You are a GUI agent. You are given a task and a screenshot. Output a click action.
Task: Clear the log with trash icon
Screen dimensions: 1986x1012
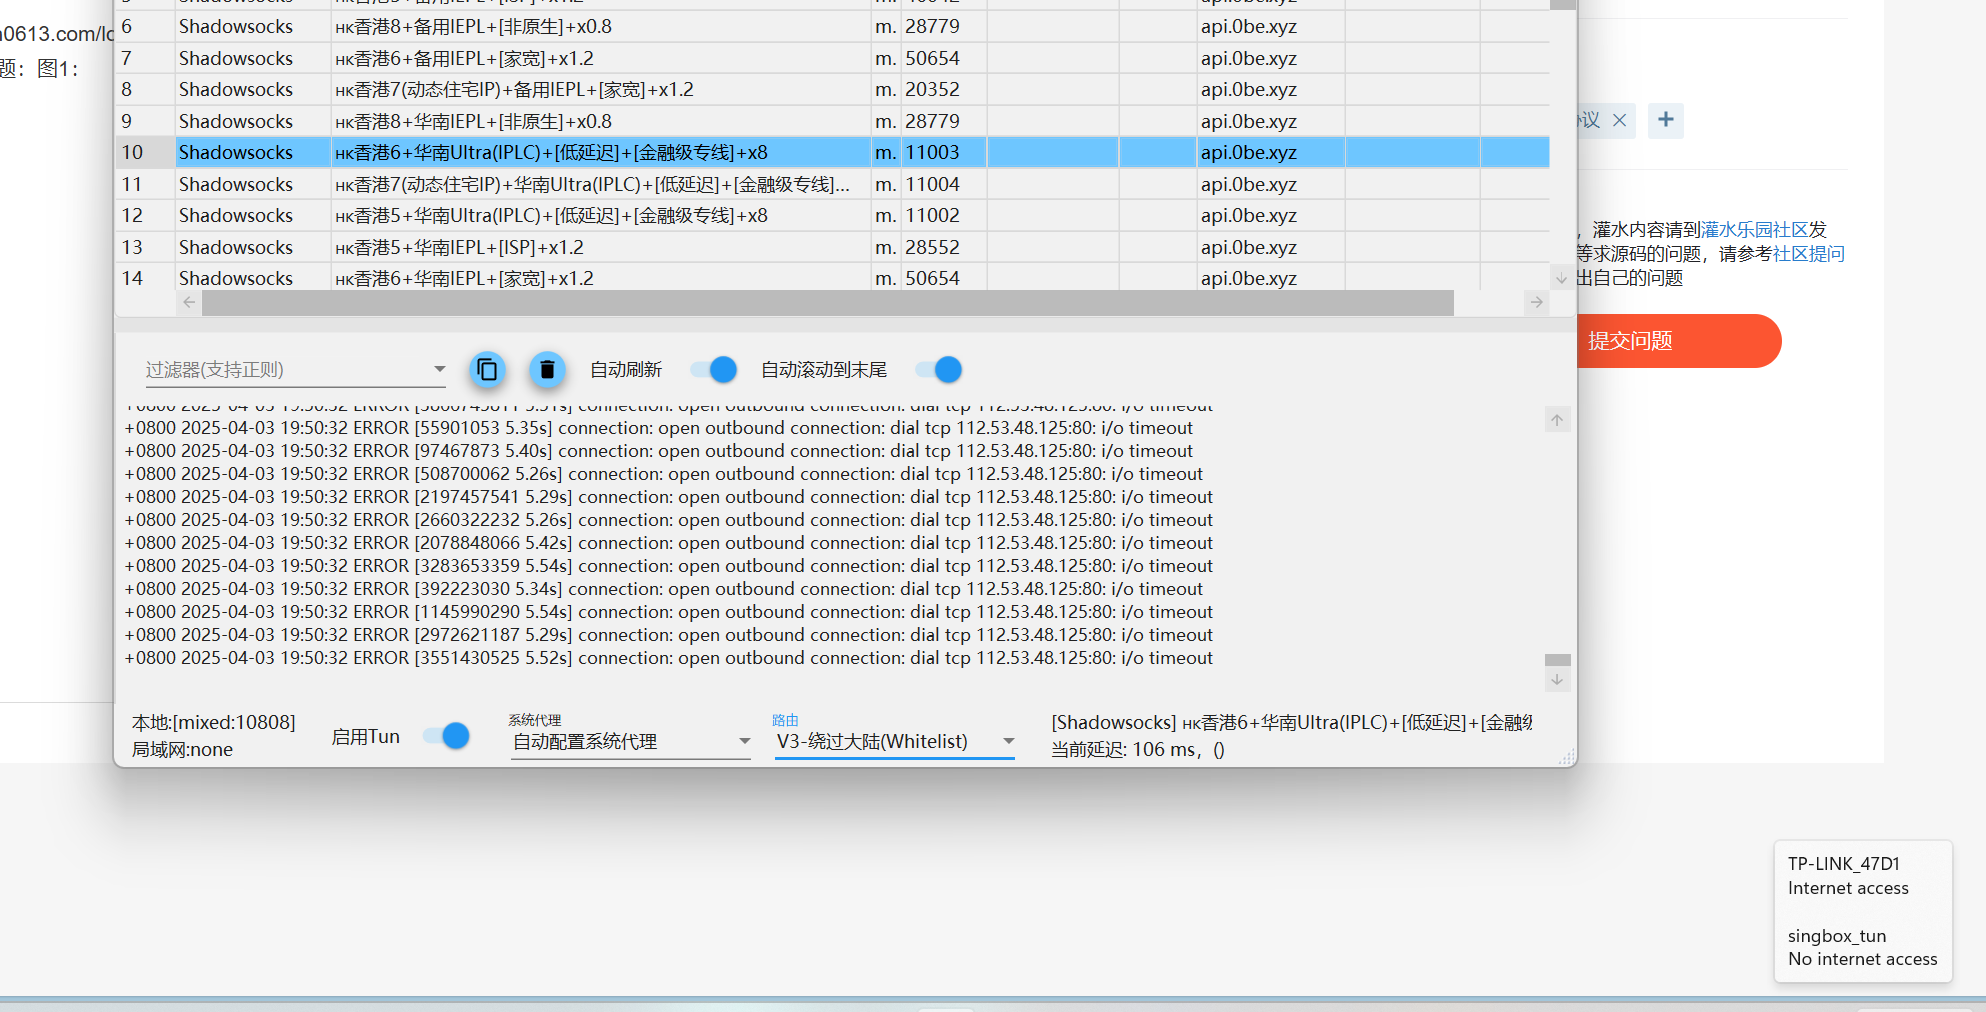pos(547,370)
